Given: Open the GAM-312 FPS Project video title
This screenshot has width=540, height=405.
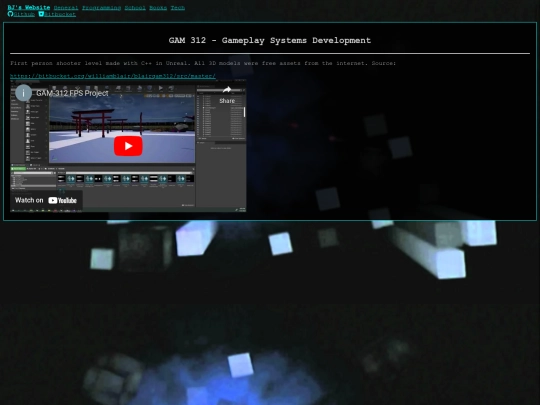Looking at the screenshot, I should (72, 93).
